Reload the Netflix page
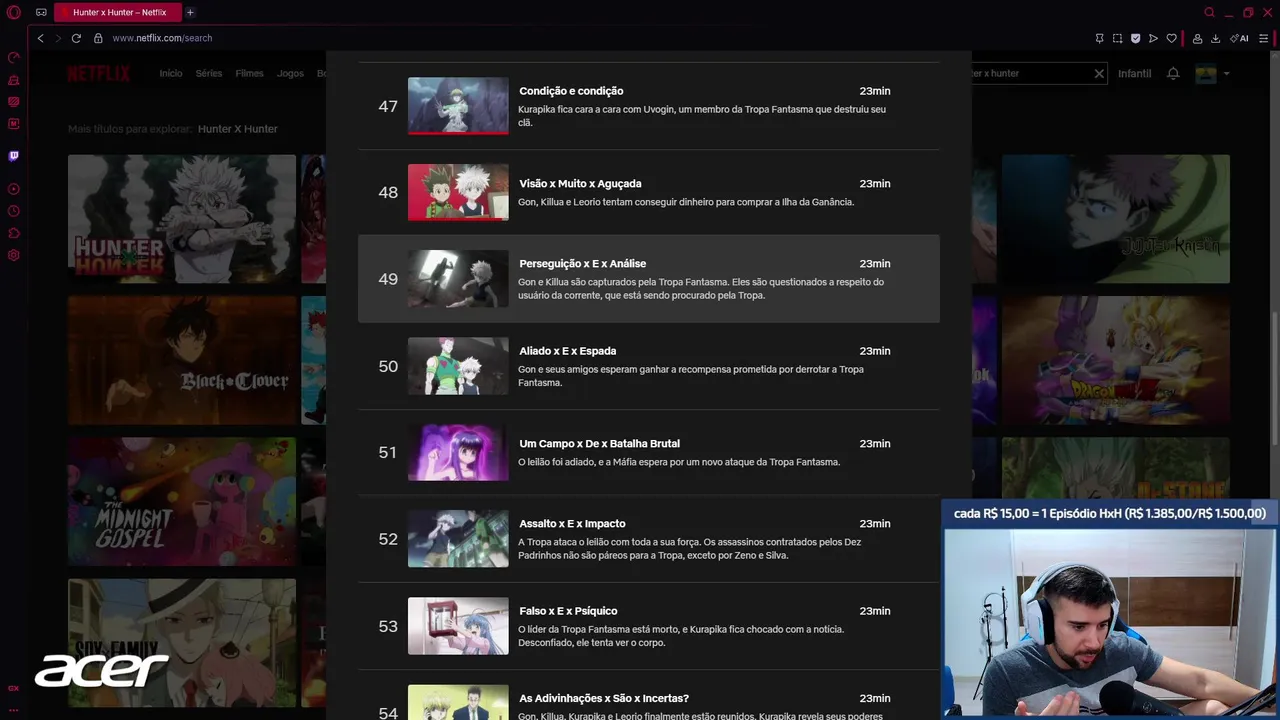The image size is (1280, 720). [x=76, y=38]
